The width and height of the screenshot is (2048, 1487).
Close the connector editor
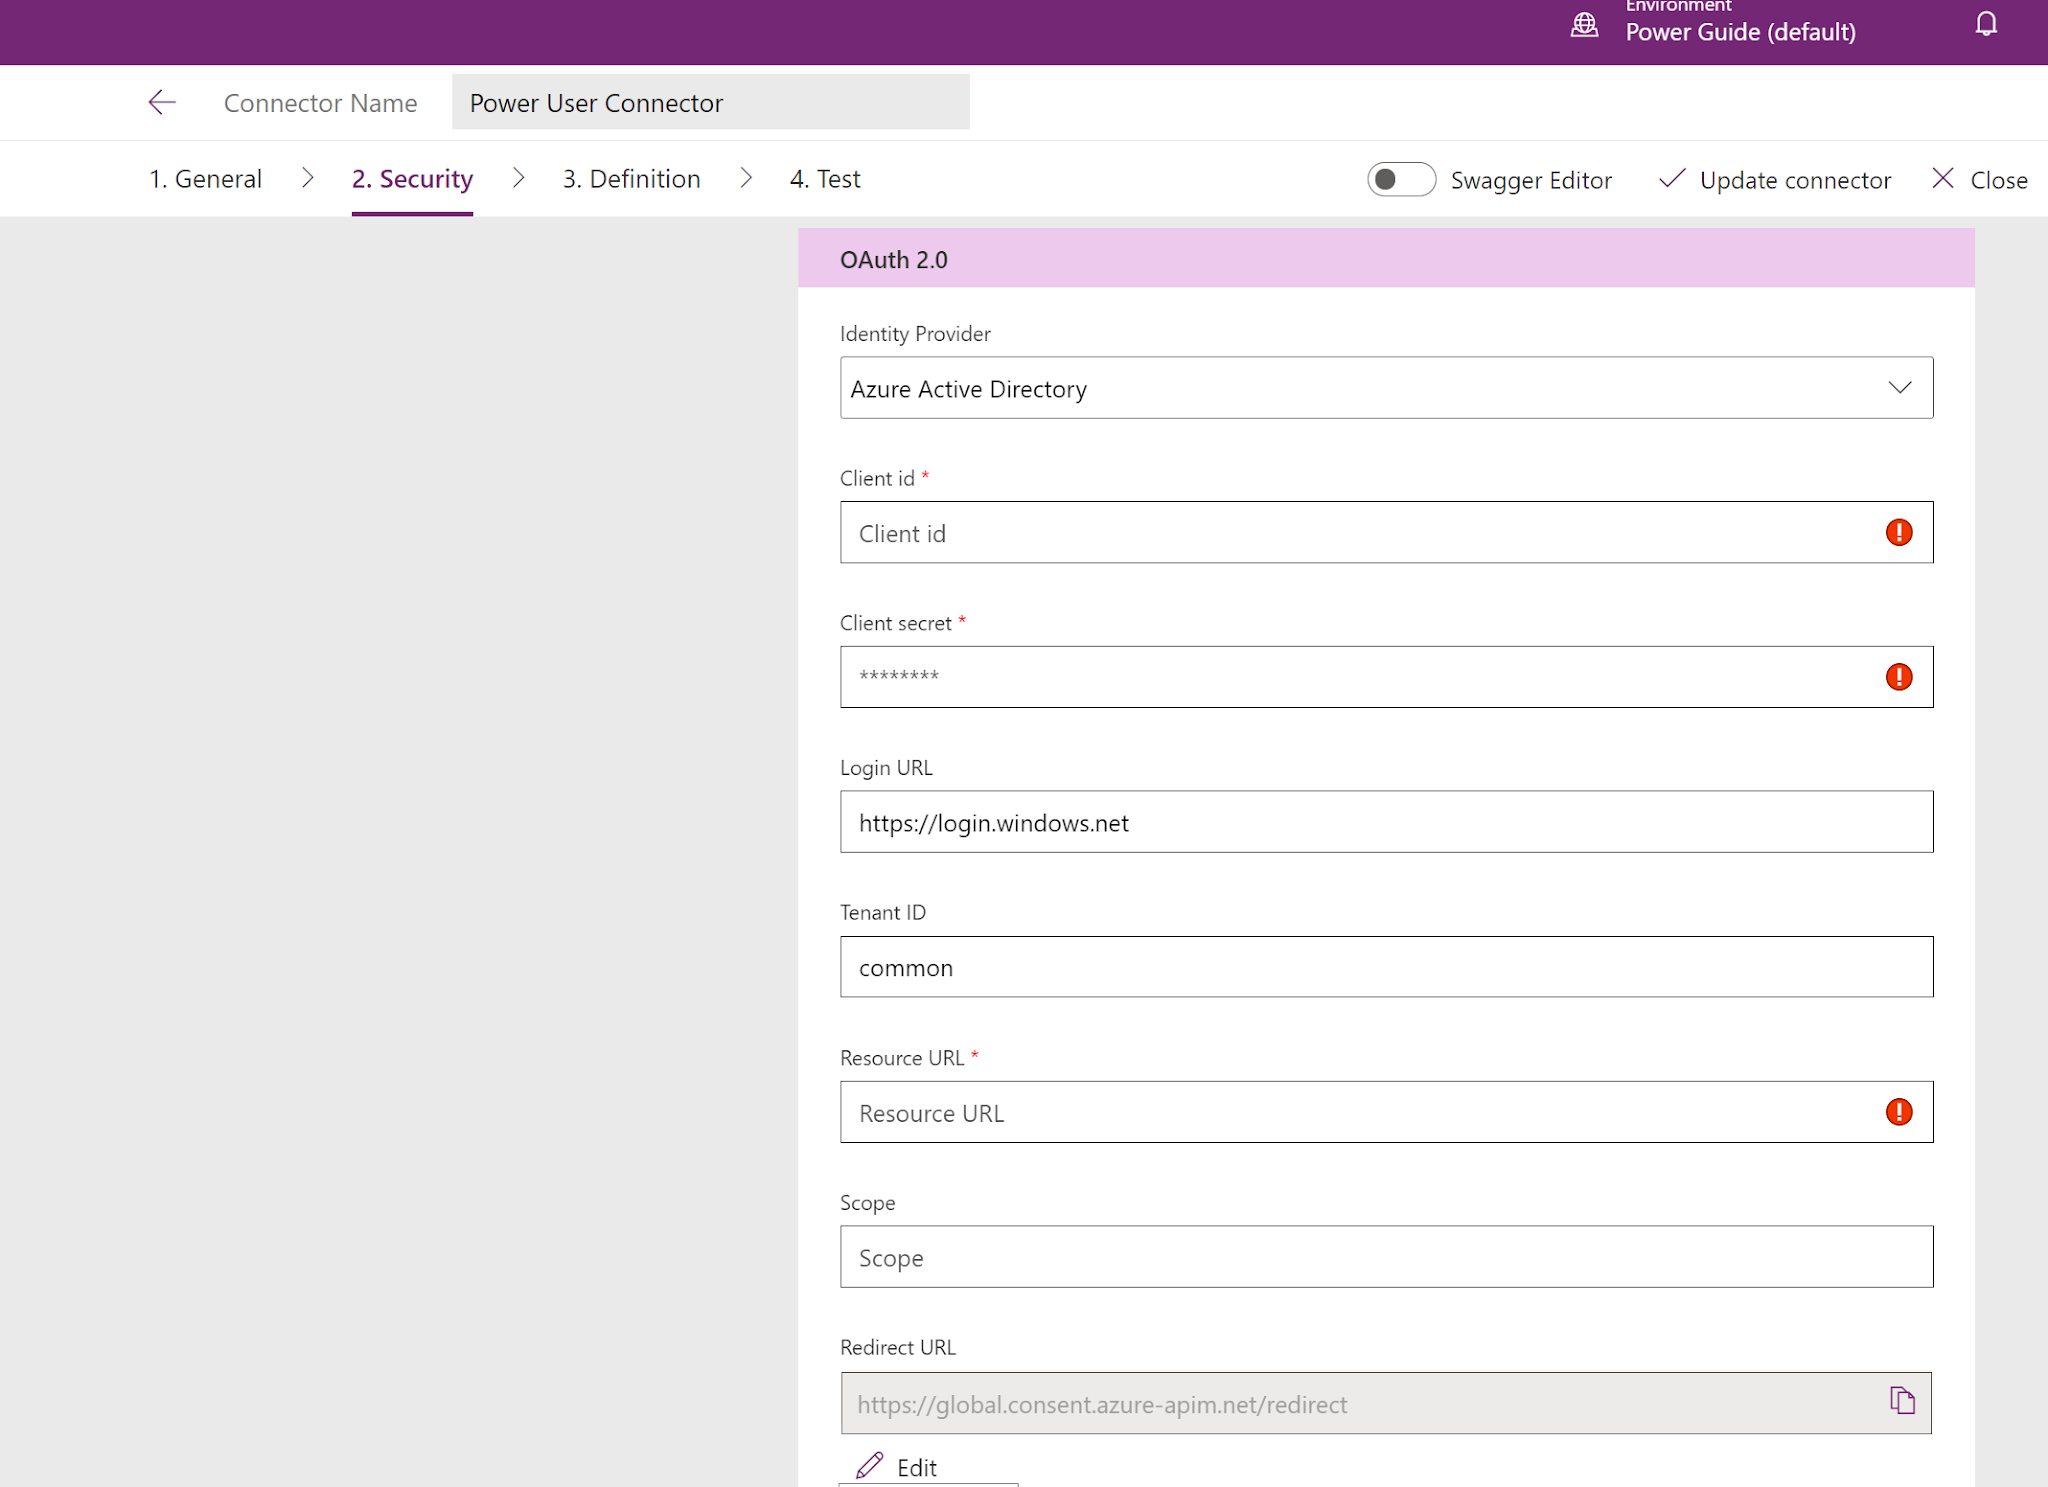[x=1980, y=180]
